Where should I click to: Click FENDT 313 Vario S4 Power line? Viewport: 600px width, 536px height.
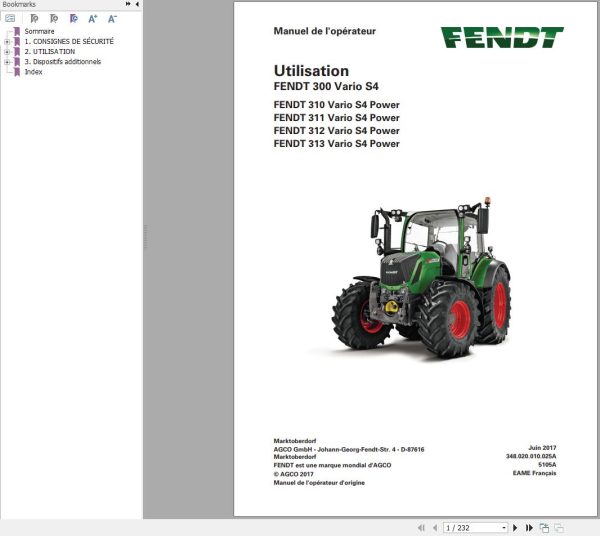pos(336,144)
